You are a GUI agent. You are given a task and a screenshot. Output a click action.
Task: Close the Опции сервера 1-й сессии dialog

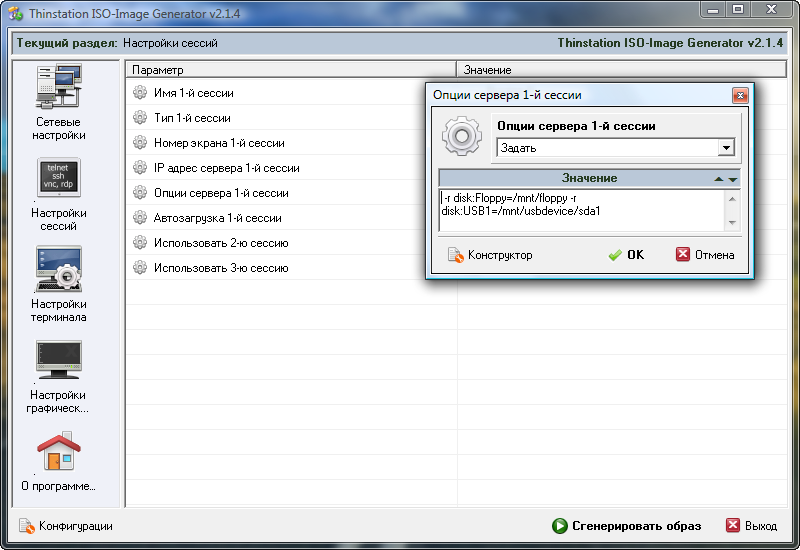pyautogui.click(x=740, y=95)
